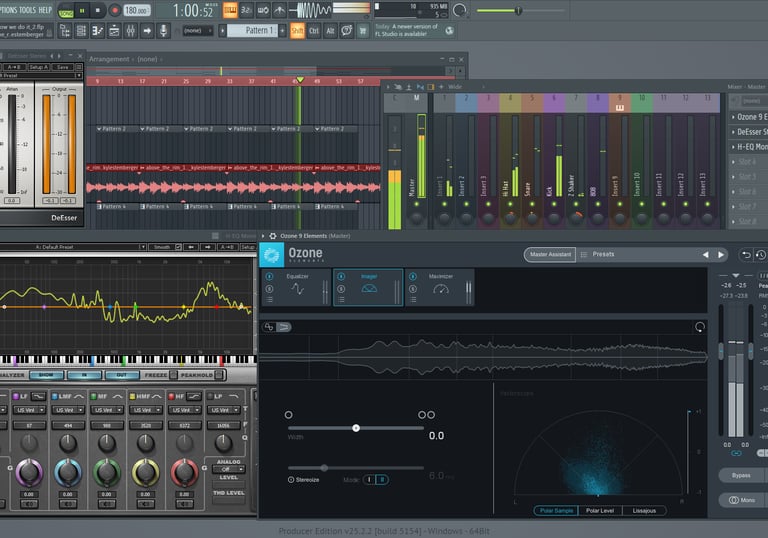
Task: Select the Equalizer module in Ozone
Action: (x=296, y=288)
